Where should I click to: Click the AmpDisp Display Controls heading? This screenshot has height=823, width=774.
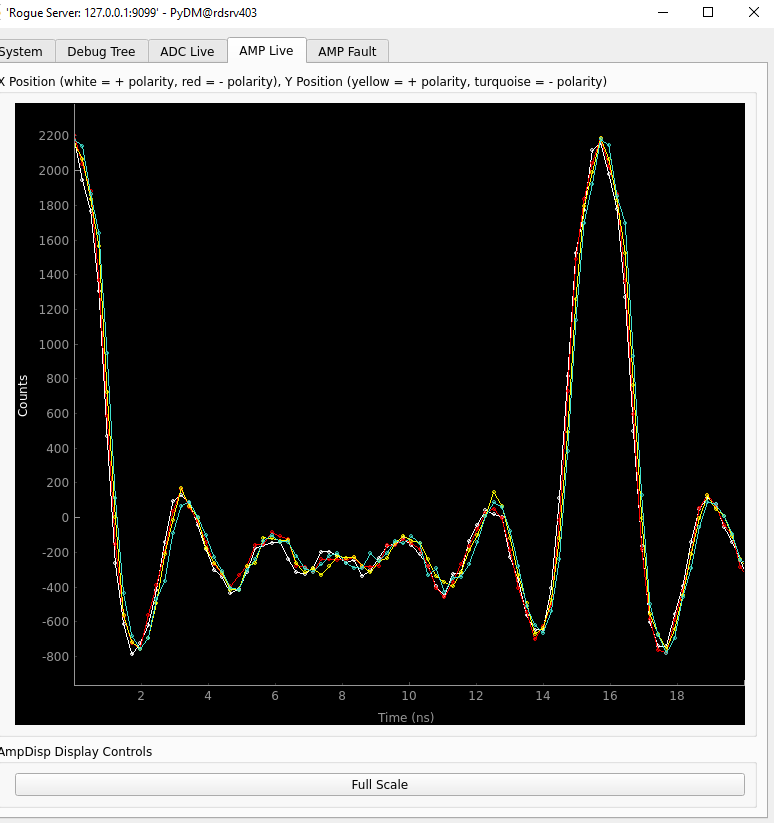pyautogui.click(x=76, y=751)
